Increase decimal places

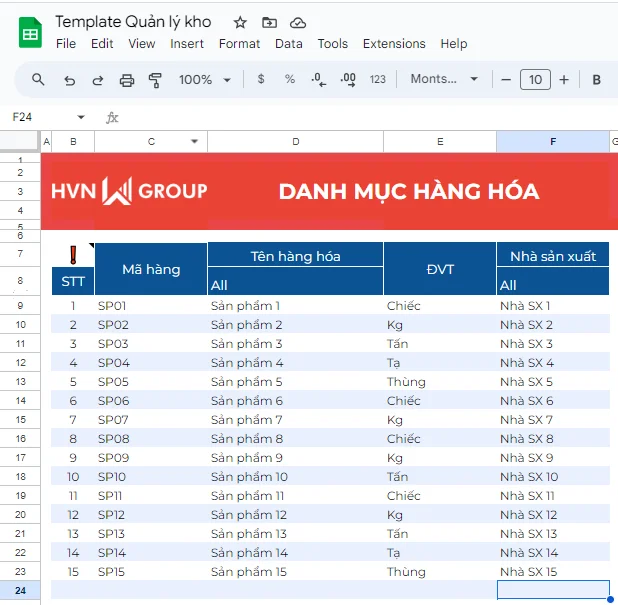pos(348,80)
